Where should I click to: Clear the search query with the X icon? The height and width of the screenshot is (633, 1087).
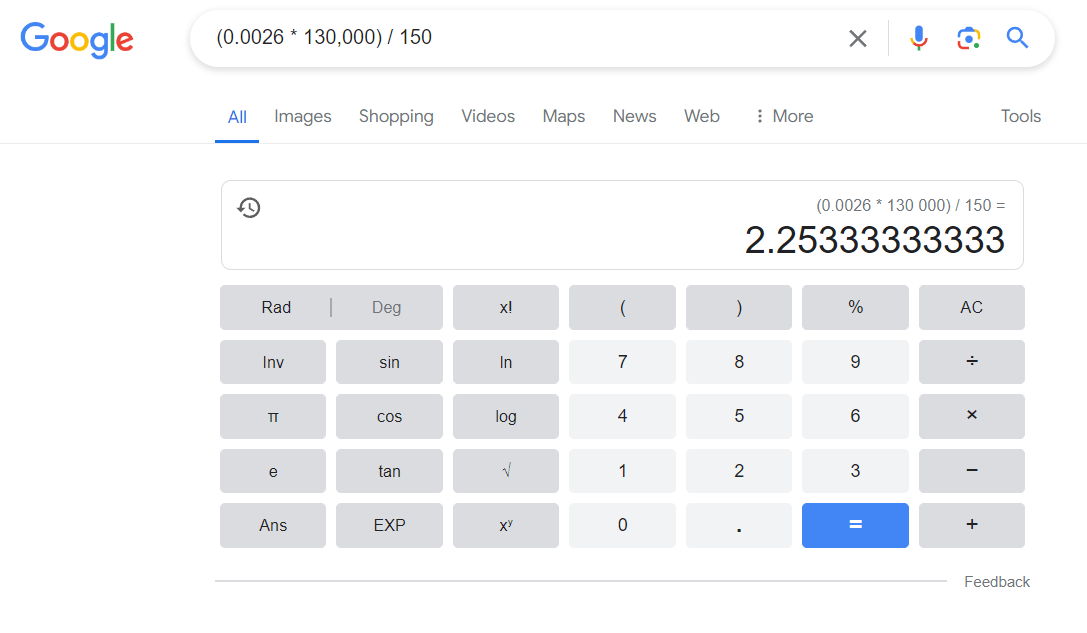click(x=858, y=38)
